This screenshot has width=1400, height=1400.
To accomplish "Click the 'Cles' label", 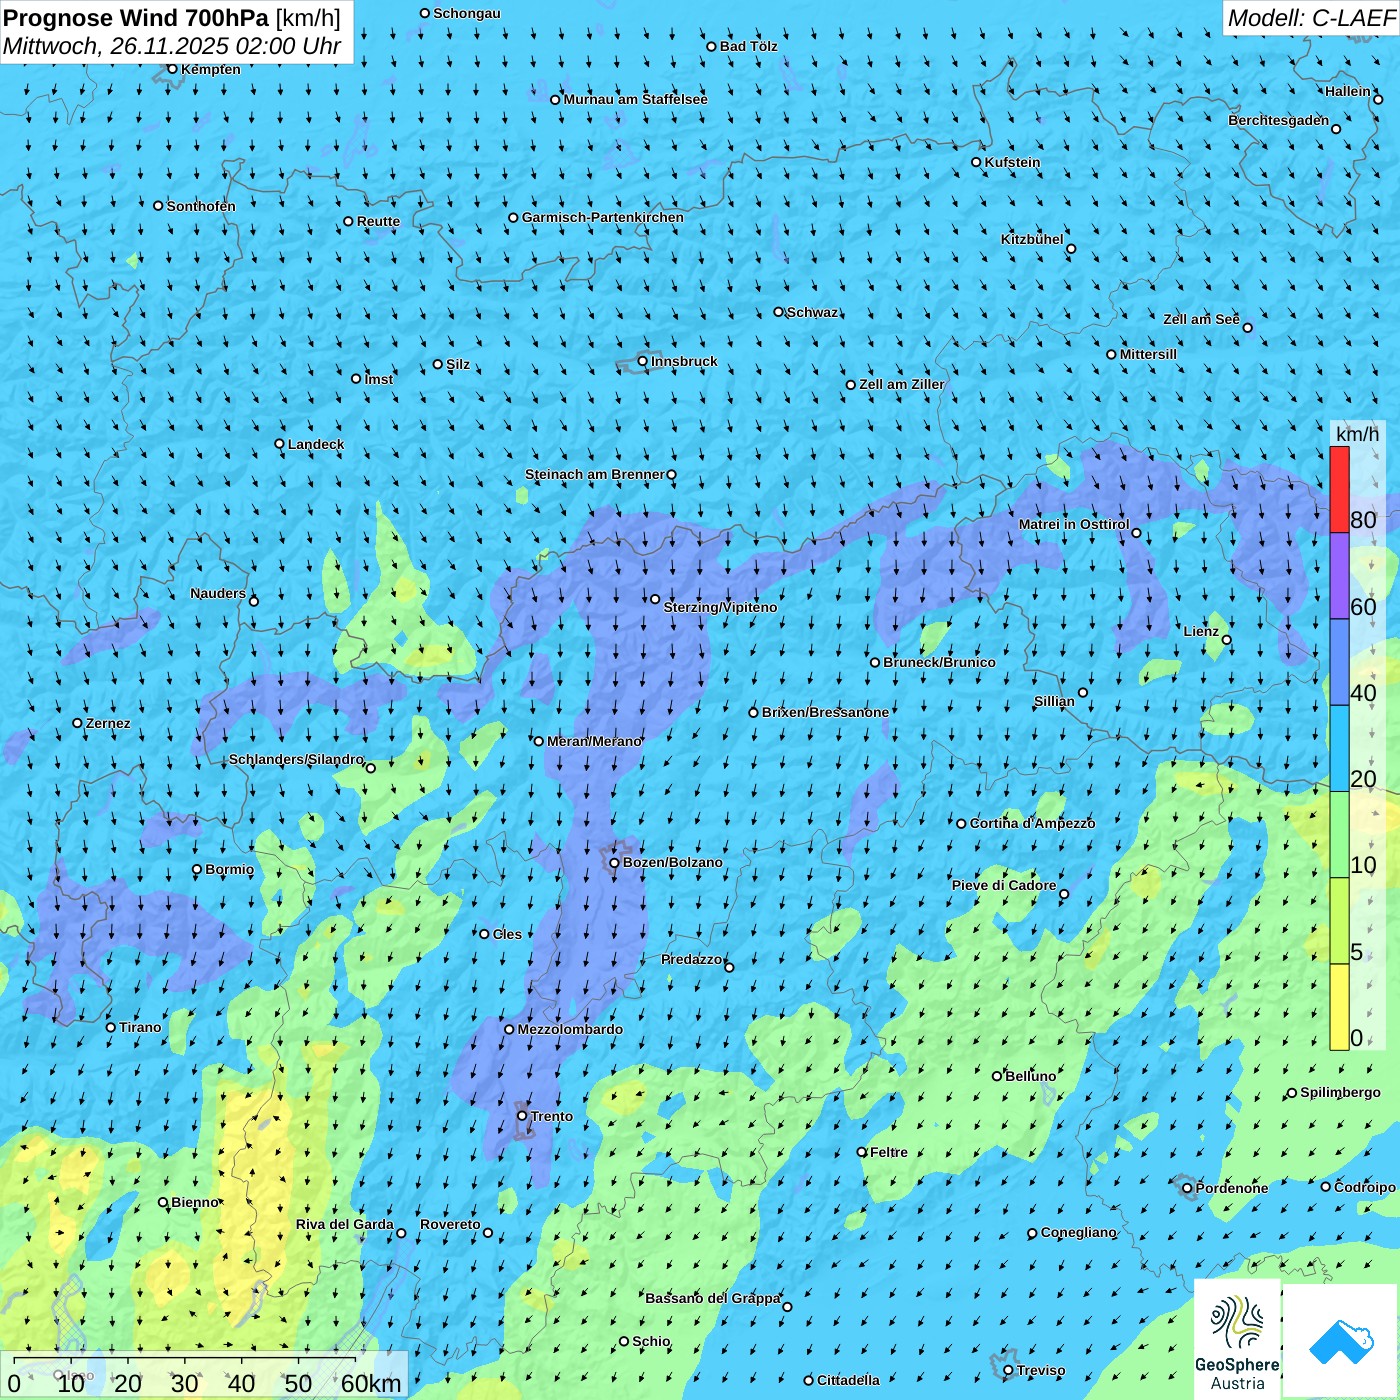I will [x=508, y=934].
